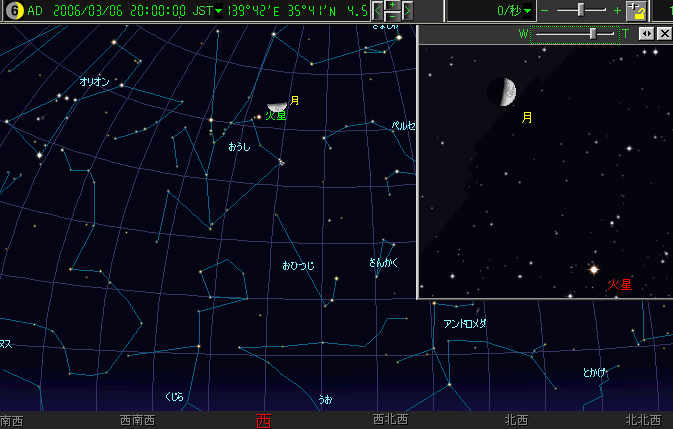Click the step-forward right arrow button
Image resolution: width=673 pixels, height=429 pixels.
(x=407, y=11)
